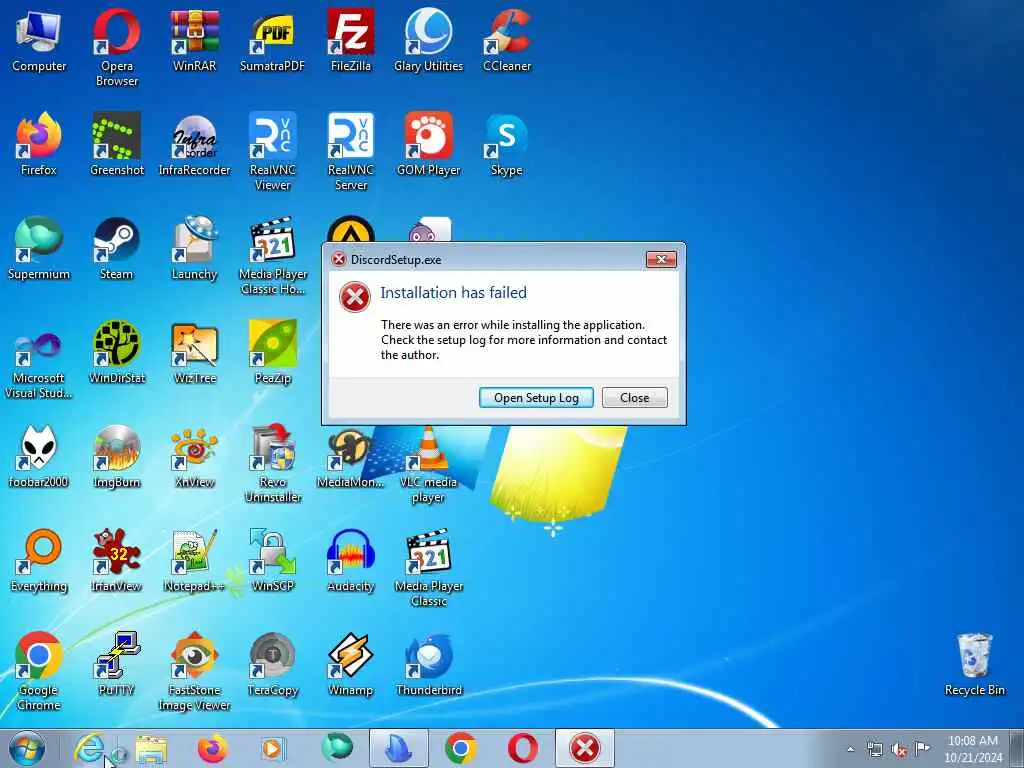The height and width of the screenshot is (768, 1024).
Task: Click the XnView desktop icon
Action: (x=195, y=456)
